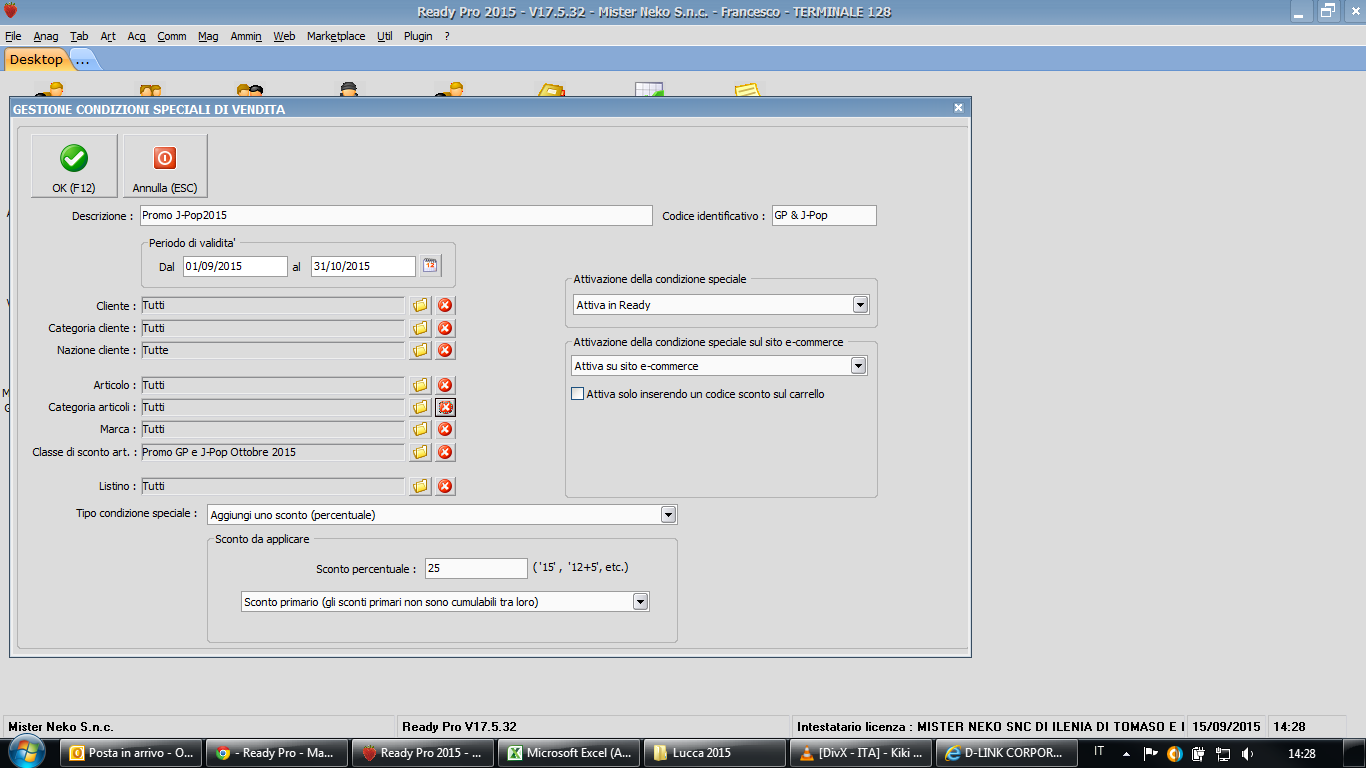This screenshot has width=1366, height=768.
Task: Open the Art menu
Action: click(108, 36)
